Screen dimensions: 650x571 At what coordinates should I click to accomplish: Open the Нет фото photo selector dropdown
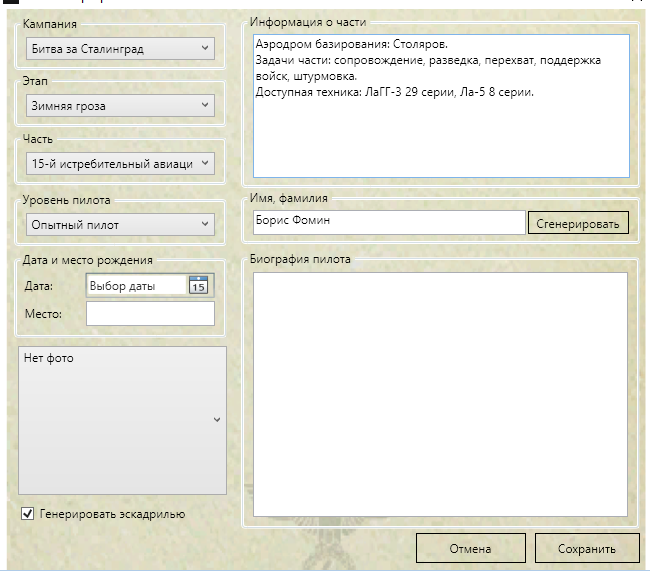122,420
